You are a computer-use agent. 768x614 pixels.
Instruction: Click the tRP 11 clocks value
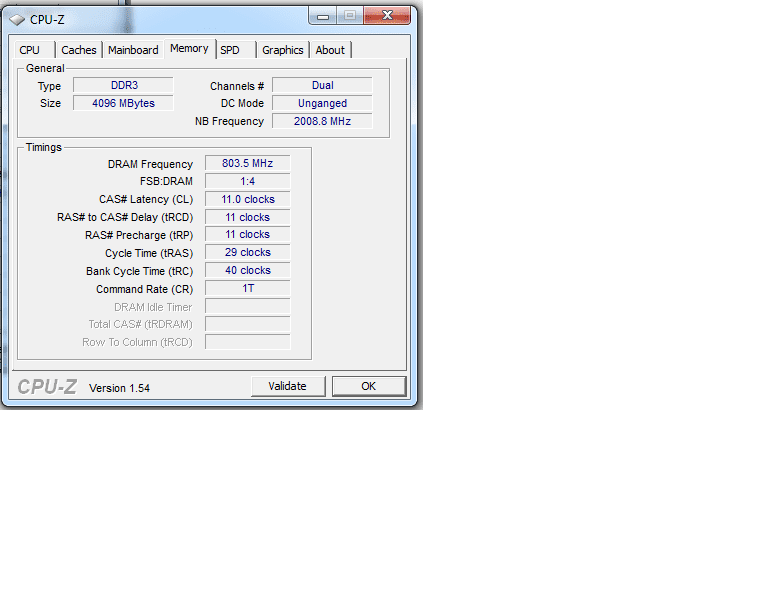248,235
